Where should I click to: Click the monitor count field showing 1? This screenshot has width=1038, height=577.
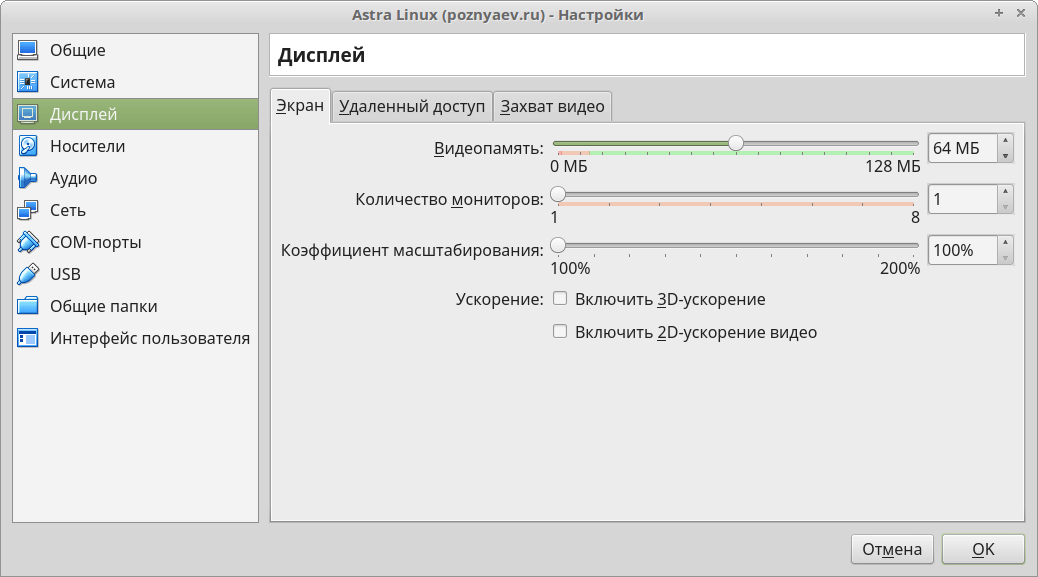(x=963, y=199)
